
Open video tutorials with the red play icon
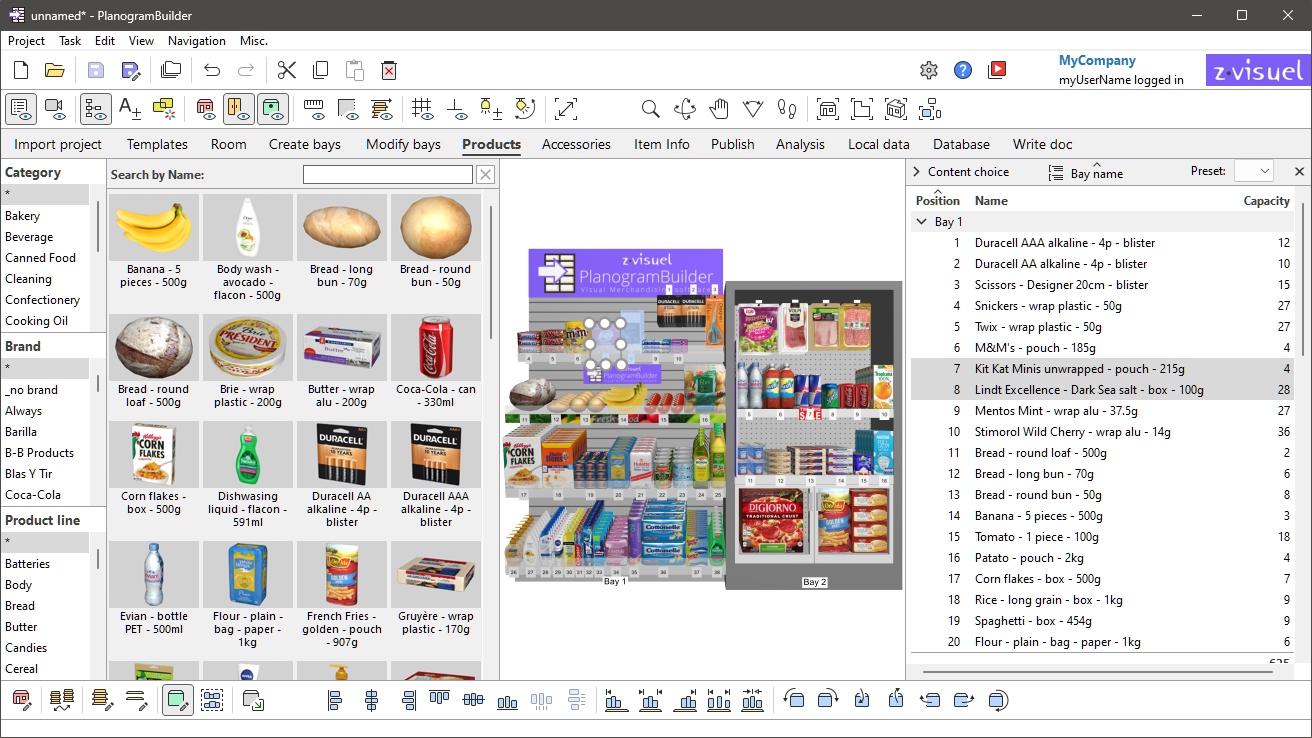997,70
